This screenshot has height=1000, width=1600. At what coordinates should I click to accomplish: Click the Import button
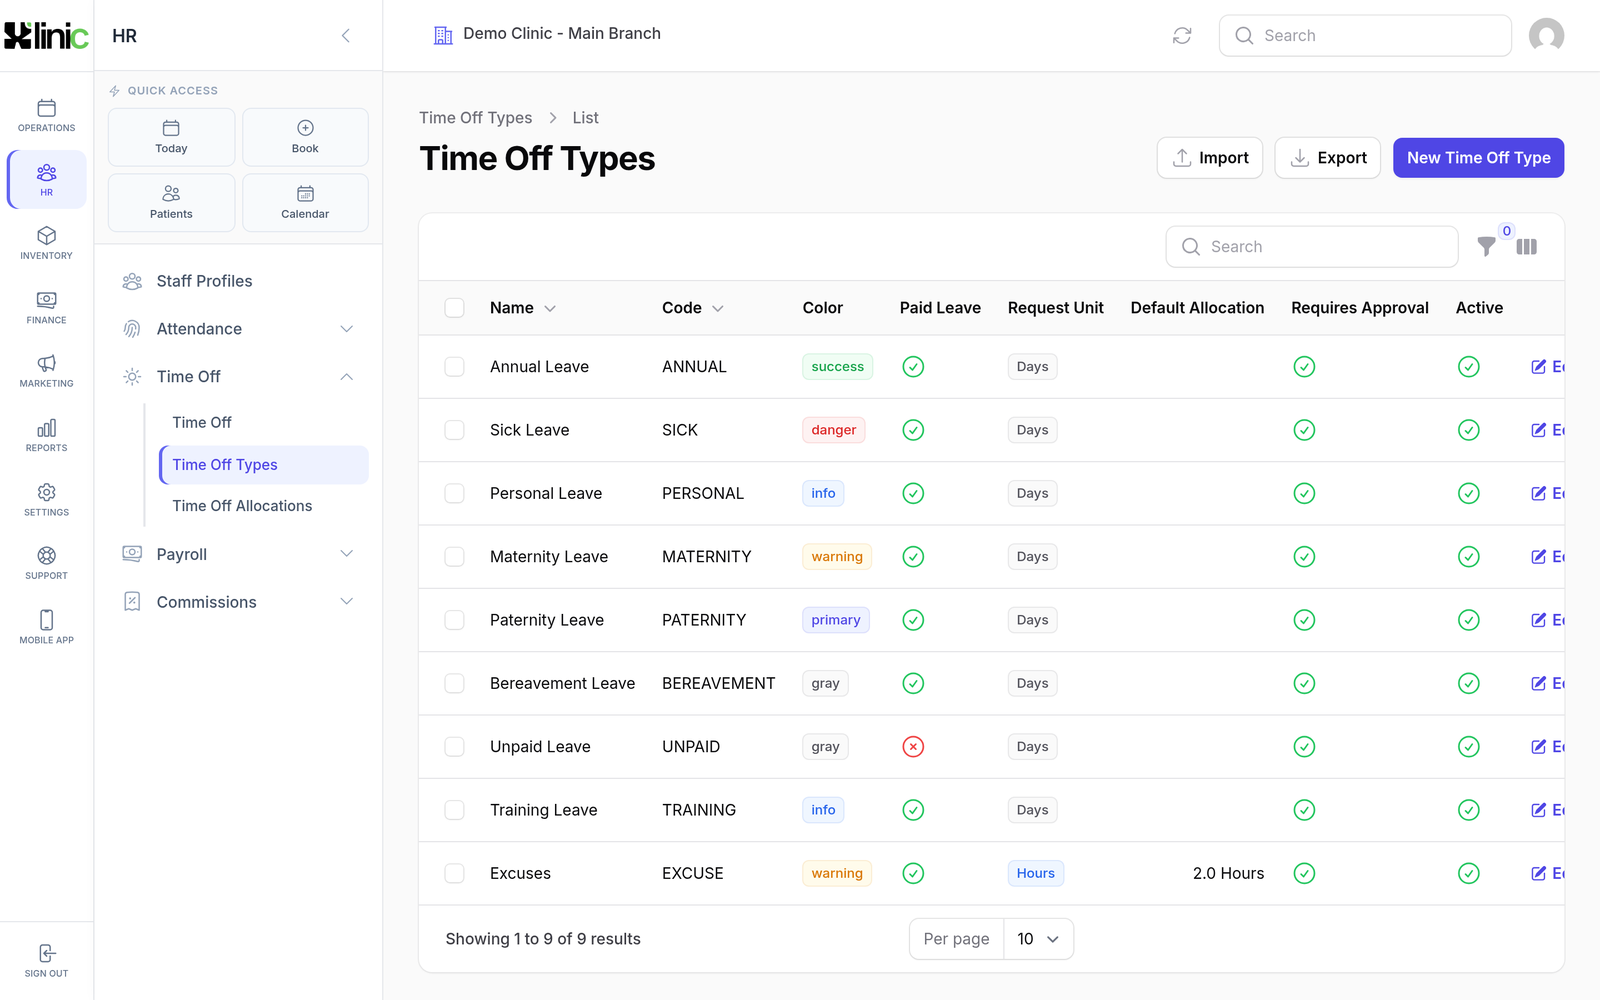[1210, 158]
